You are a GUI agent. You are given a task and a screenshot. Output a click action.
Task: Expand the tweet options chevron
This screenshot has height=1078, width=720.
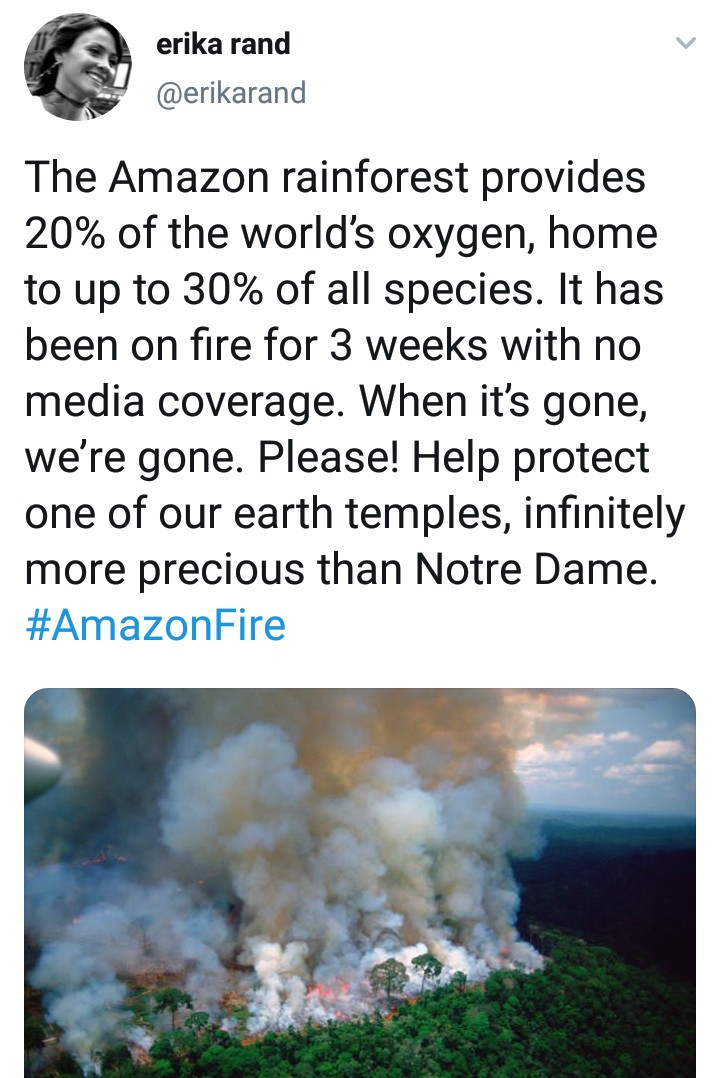(x=684, y=45)
